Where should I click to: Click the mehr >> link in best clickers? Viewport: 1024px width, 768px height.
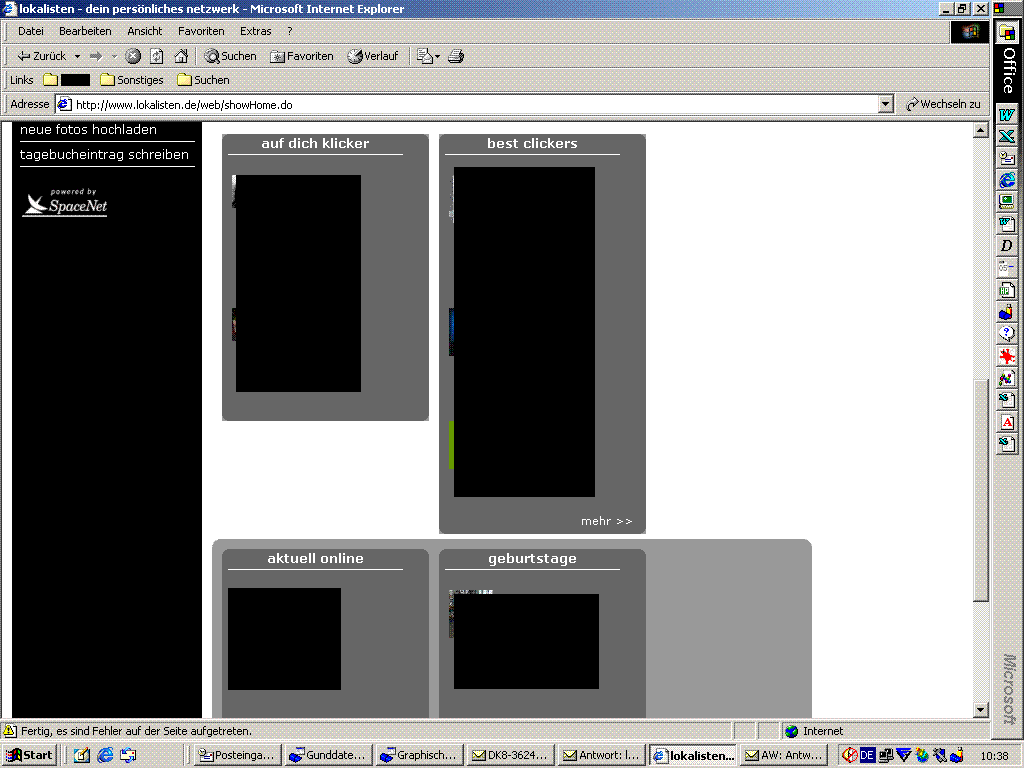[x=607, y=521]
